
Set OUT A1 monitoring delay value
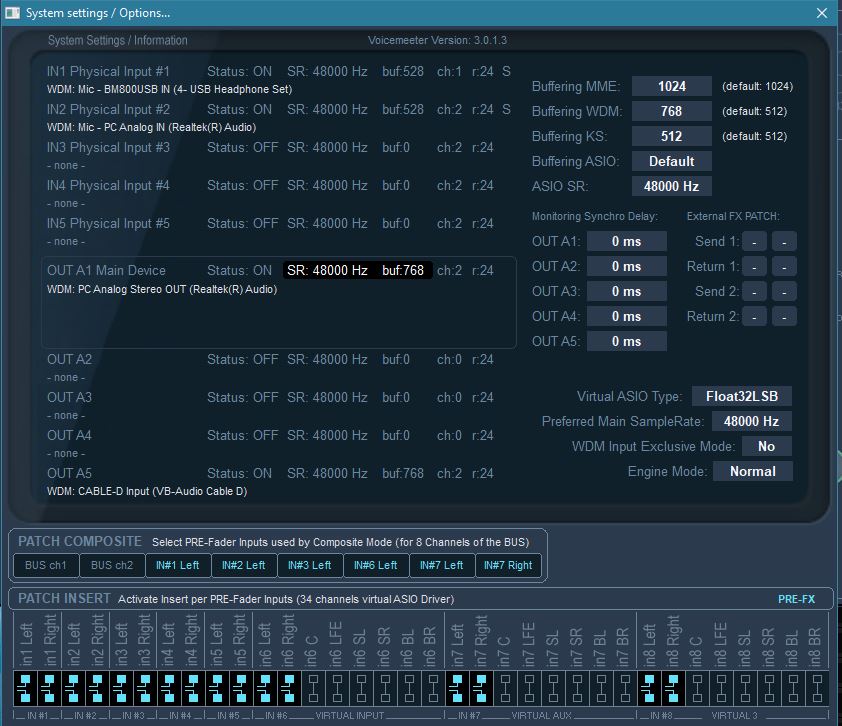[627, 242]
